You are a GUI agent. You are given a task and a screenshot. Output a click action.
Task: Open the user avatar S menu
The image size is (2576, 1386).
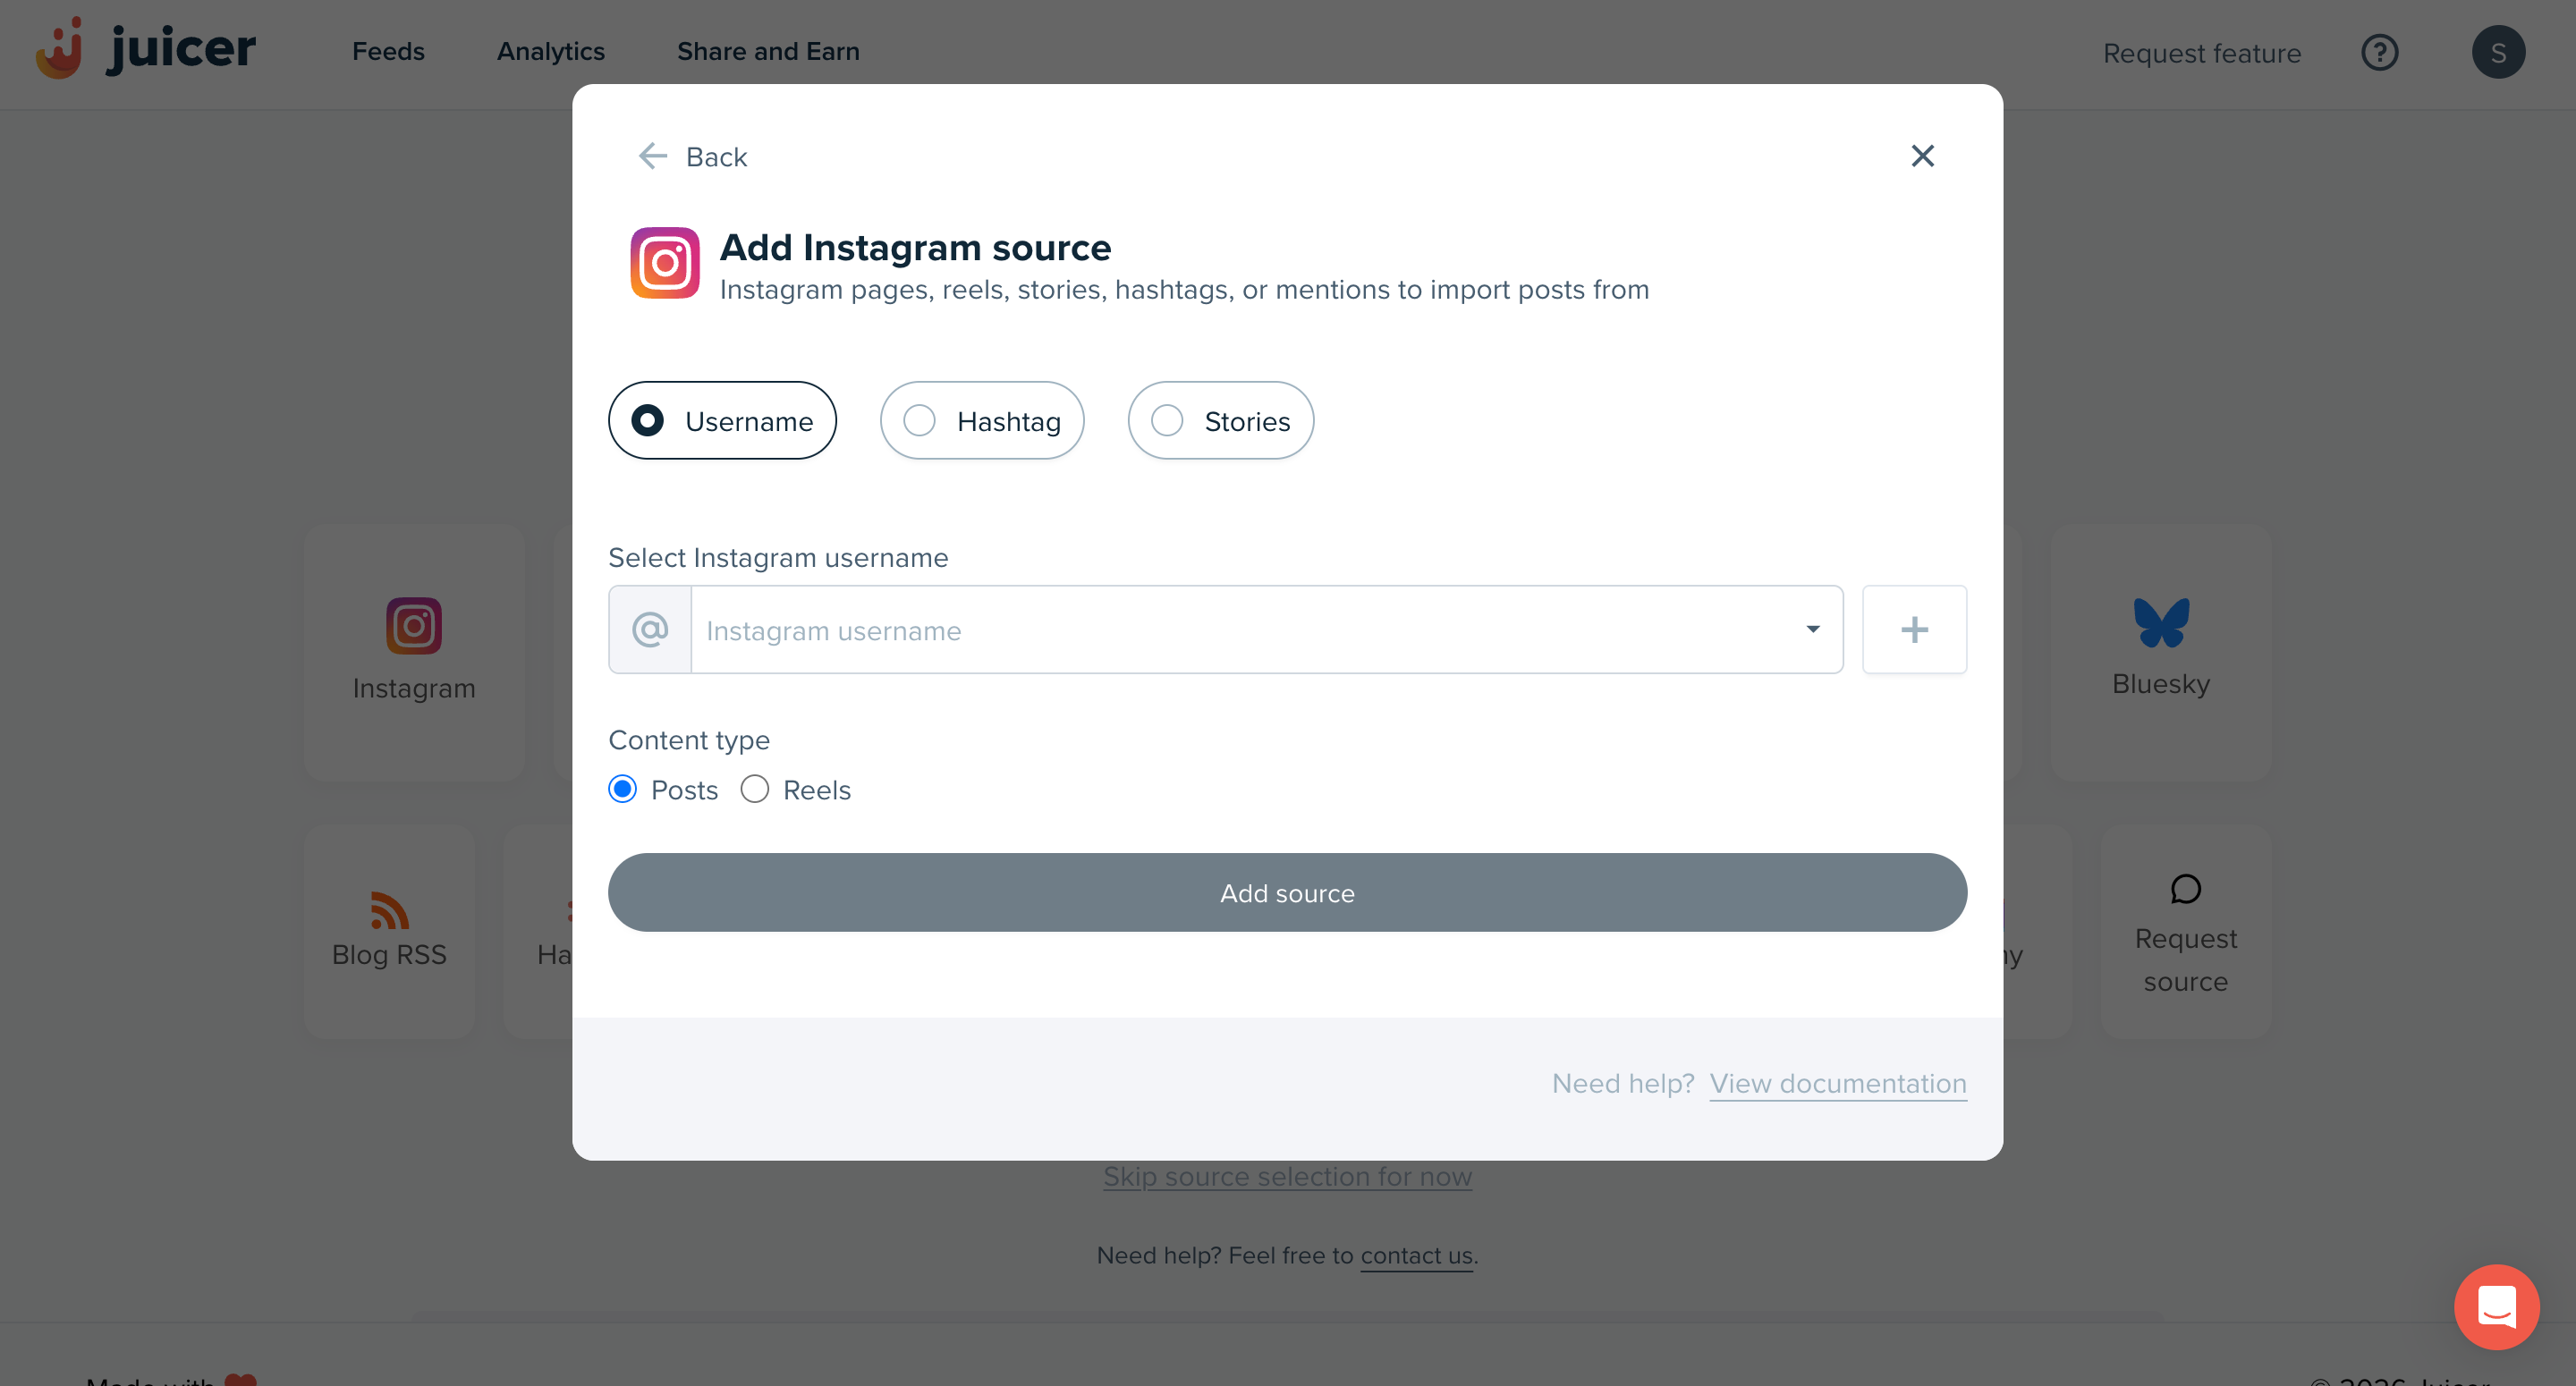pyautogui.click(x=2497, y=52)
